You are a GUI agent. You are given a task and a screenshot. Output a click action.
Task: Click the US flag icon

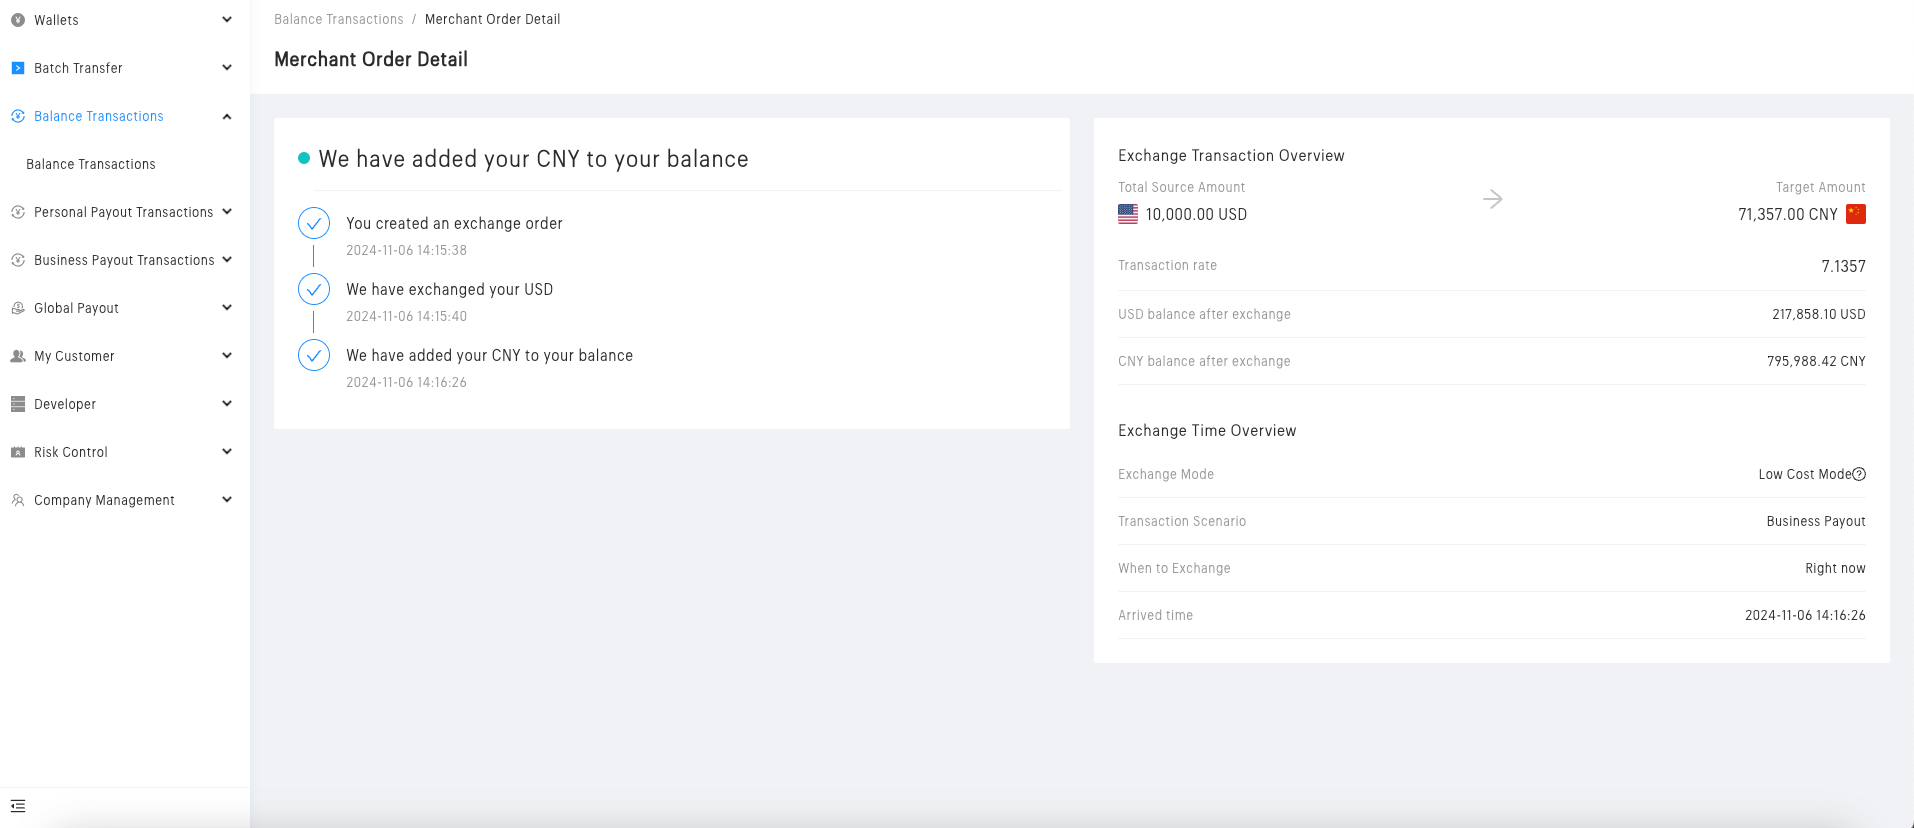pos(1128,214)
